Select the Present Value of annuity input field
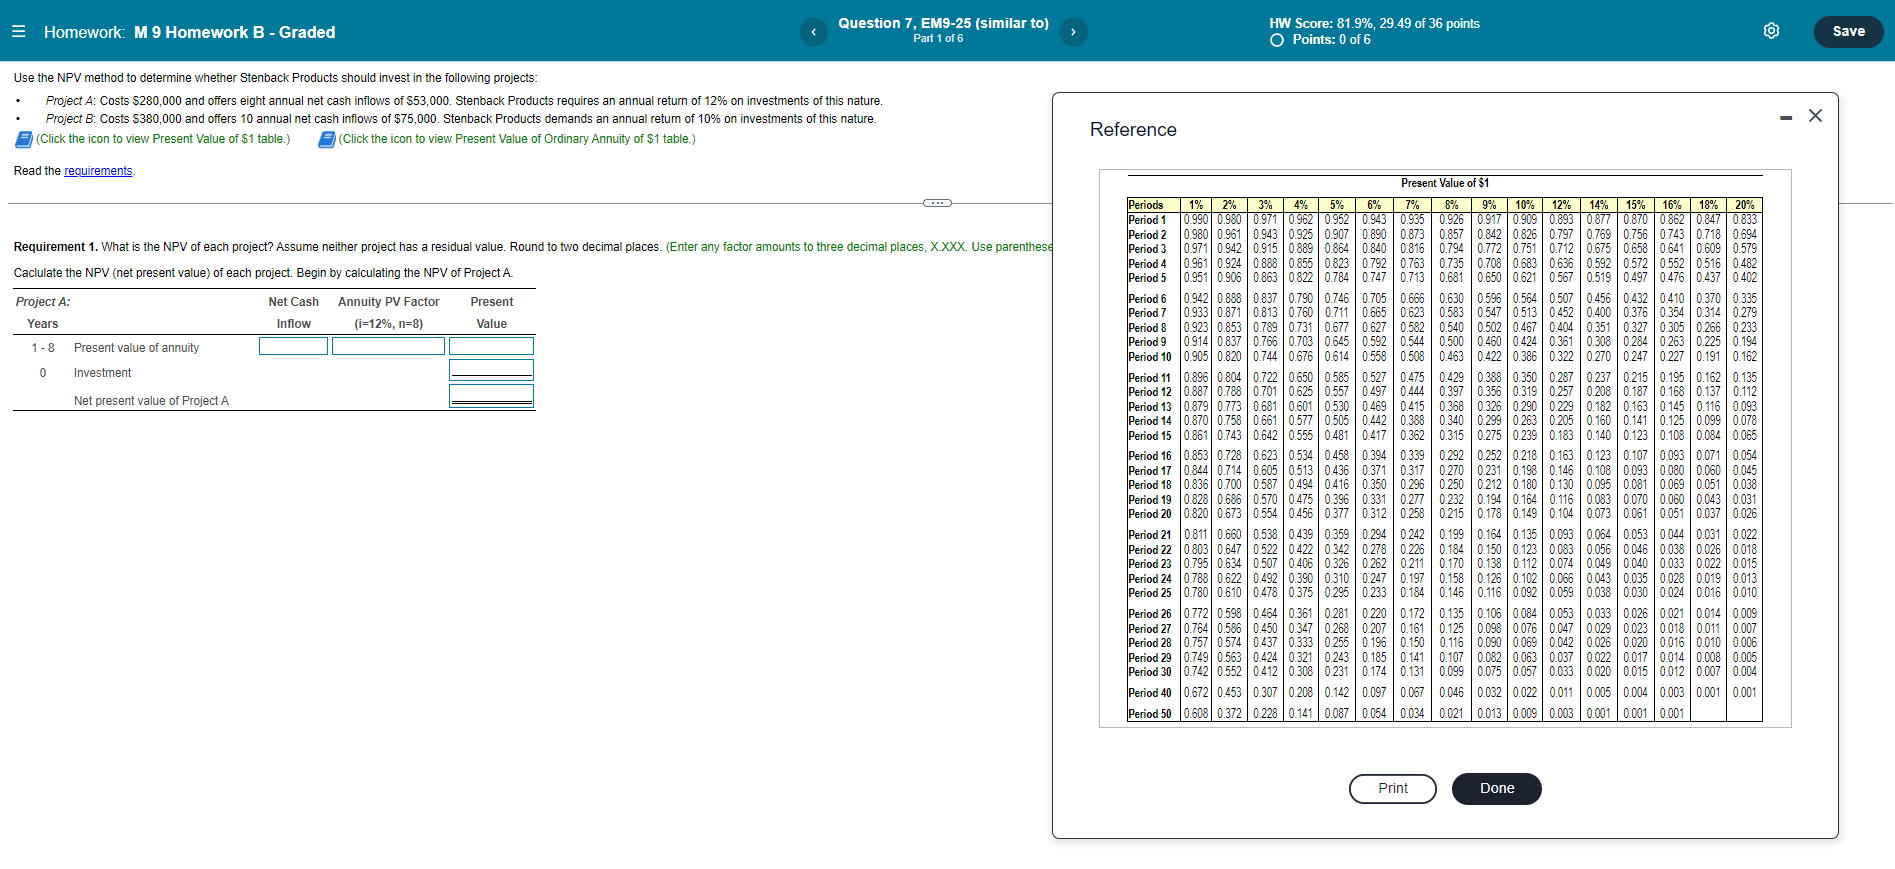This screenshot has height=869, width=1895. pyautogui.click(x=491, y=346)
